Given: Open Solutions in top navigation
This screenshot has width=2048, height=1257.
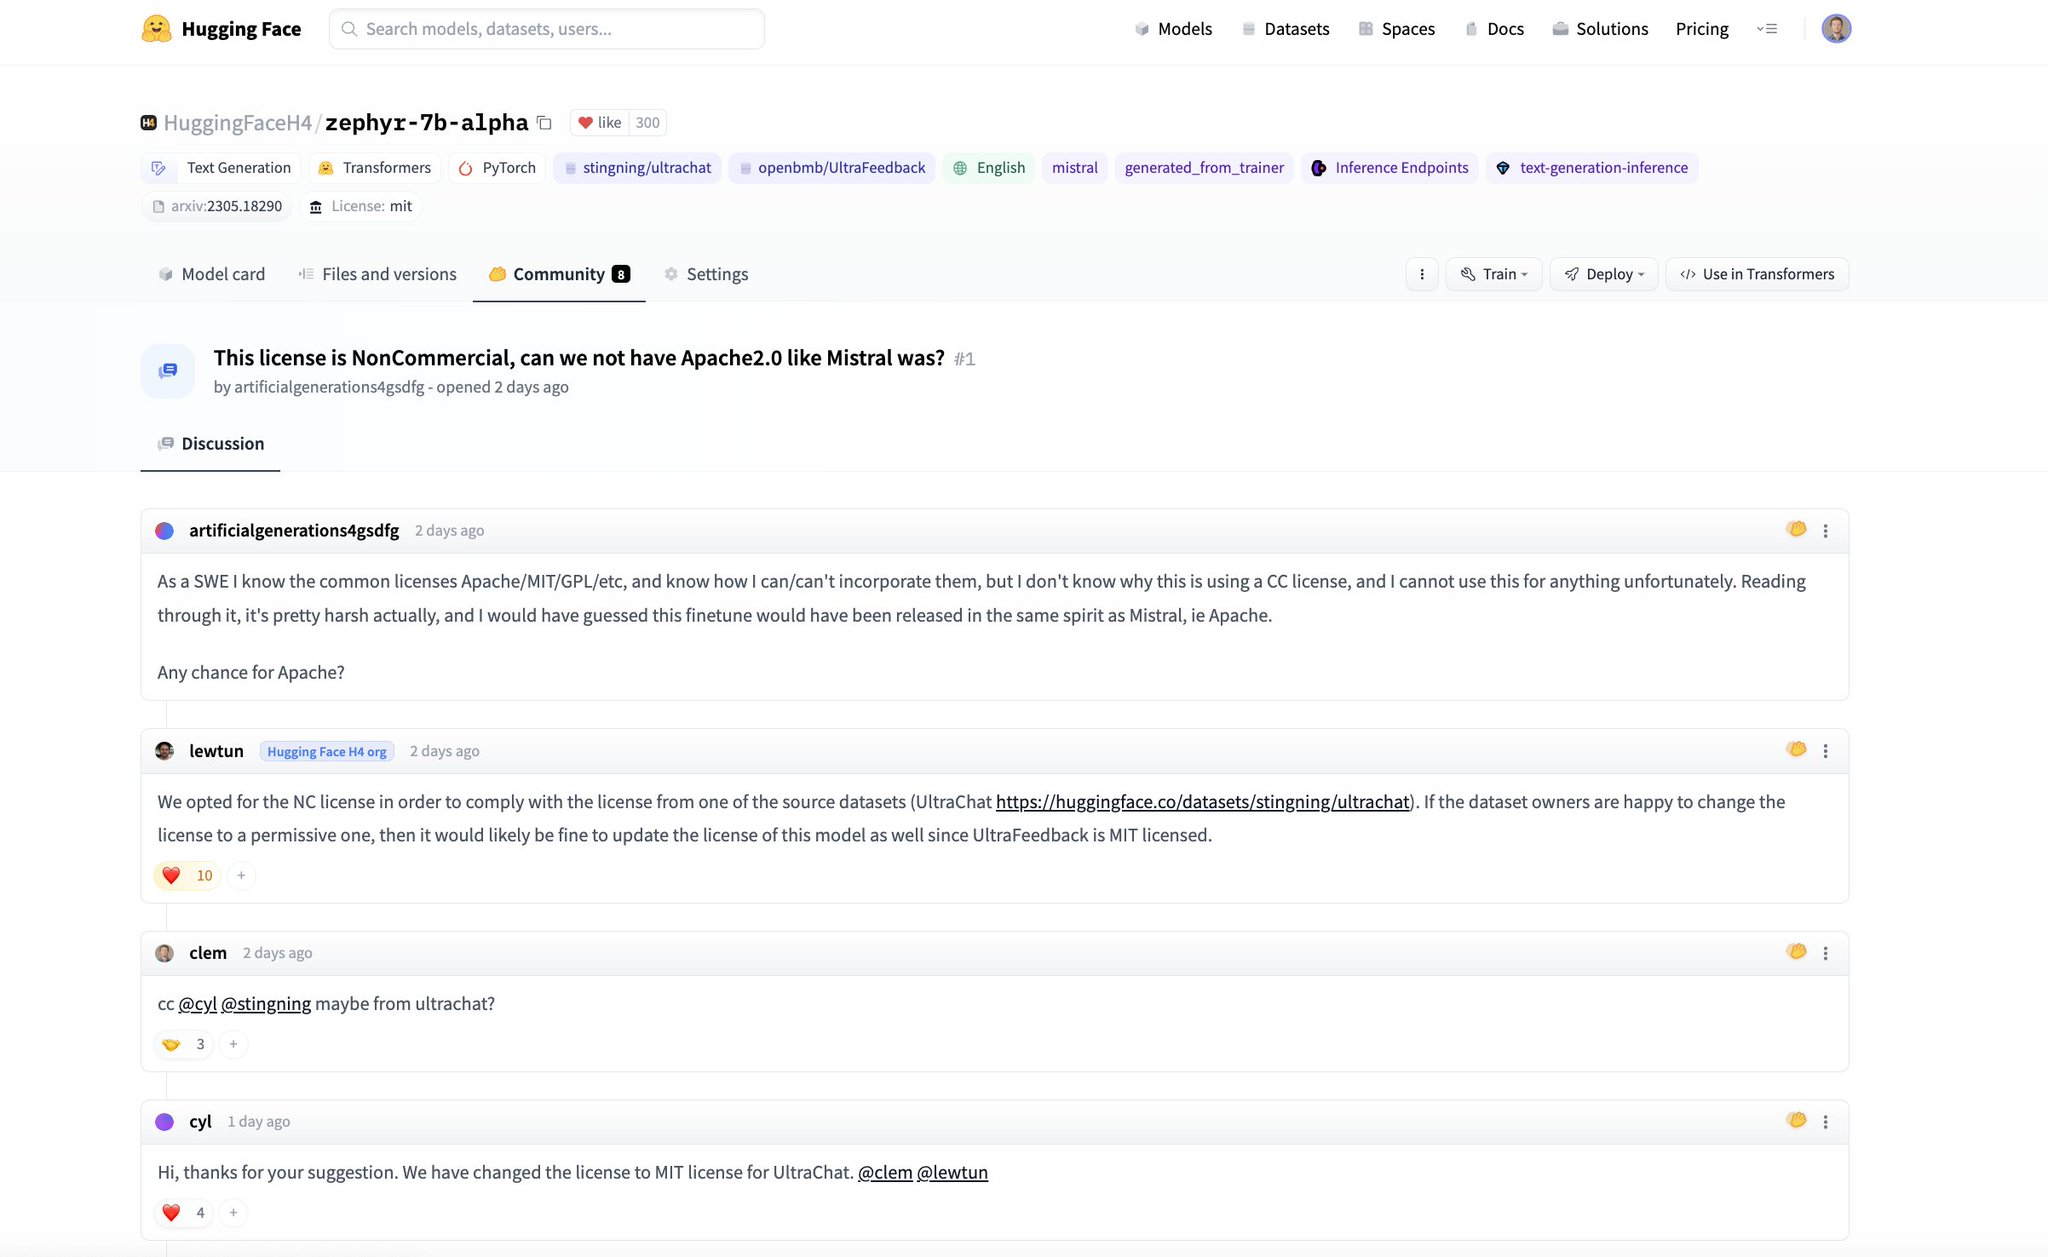Looking at the screenshot, I should pyautogui.click(x=1600, y=29).
